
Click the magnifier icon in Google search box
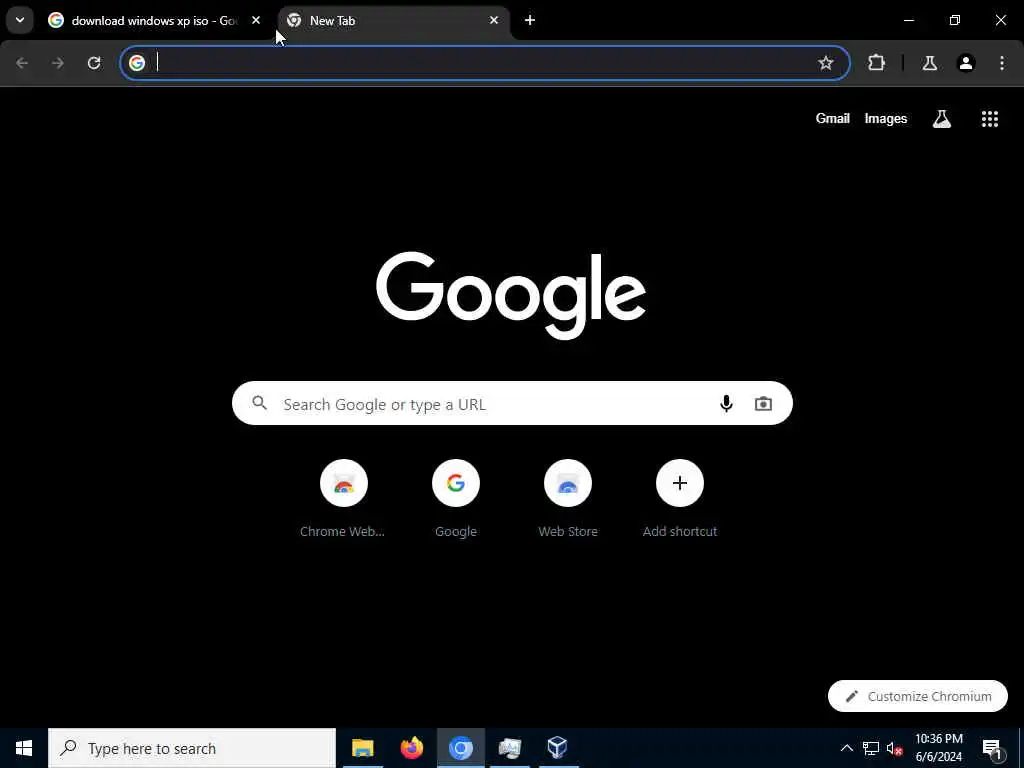[259, 403]
